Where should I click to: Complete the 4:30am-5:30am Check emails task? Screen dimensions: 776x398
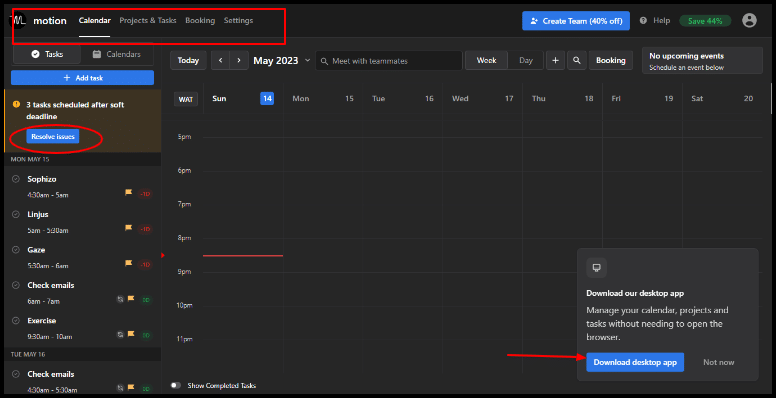coord(16,374)
